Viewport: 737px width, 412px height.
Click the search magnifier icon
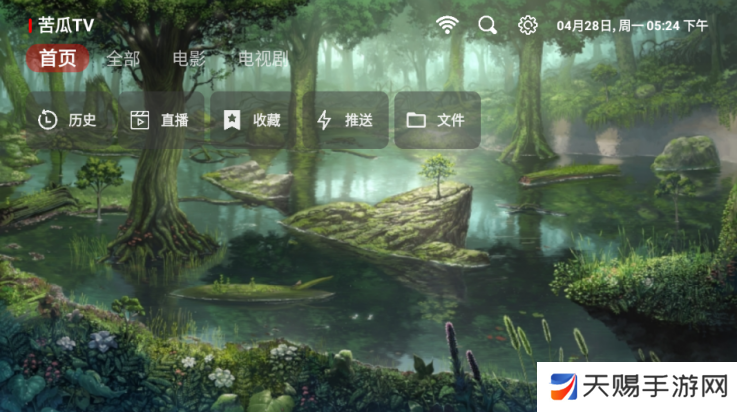point(487,25)
